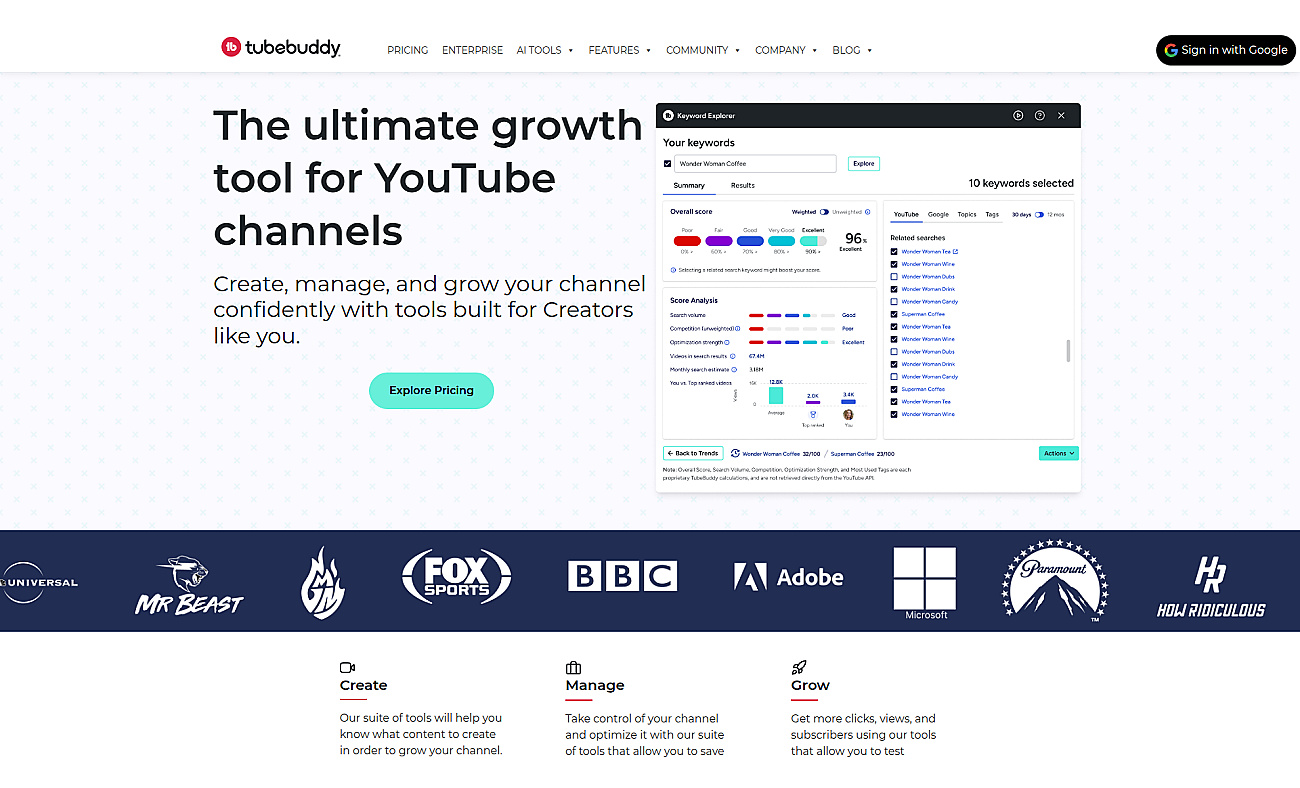Select the YouTube tab in related searches
Screen dimensions: 1300x788
point(906,214)
